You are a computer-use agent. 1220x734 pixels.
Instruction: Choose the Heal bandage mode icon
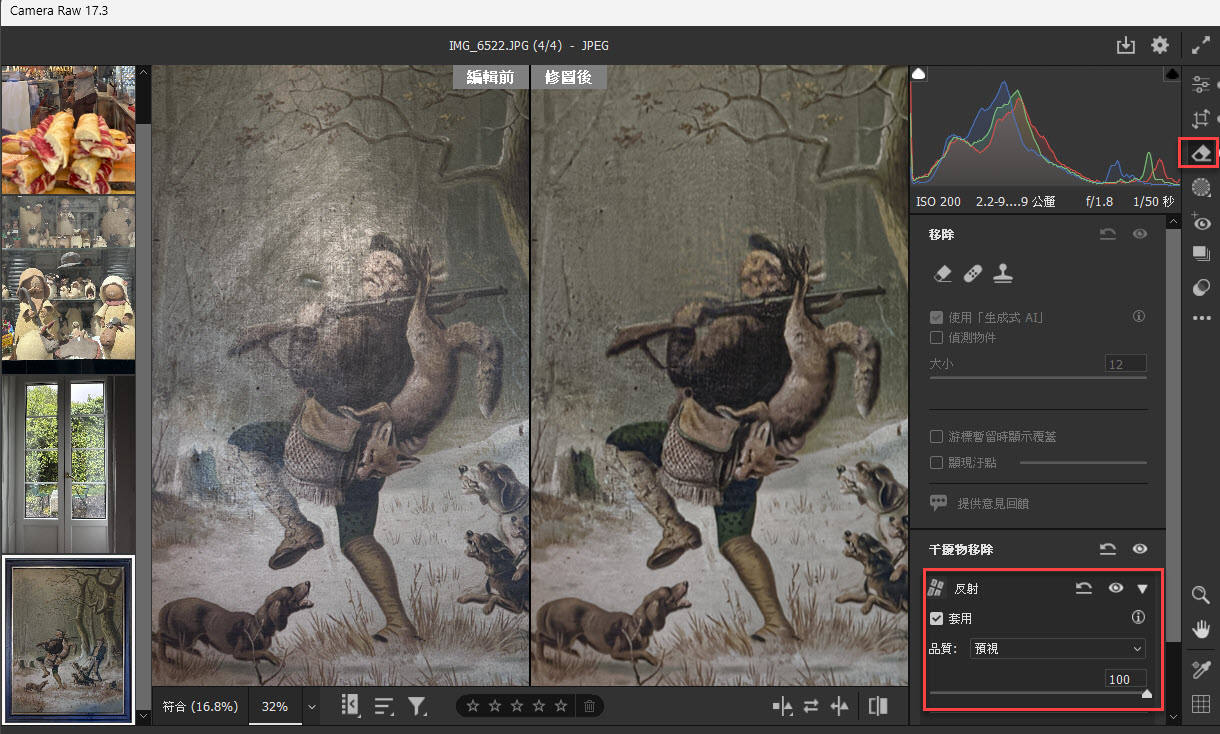click(972, 273)
